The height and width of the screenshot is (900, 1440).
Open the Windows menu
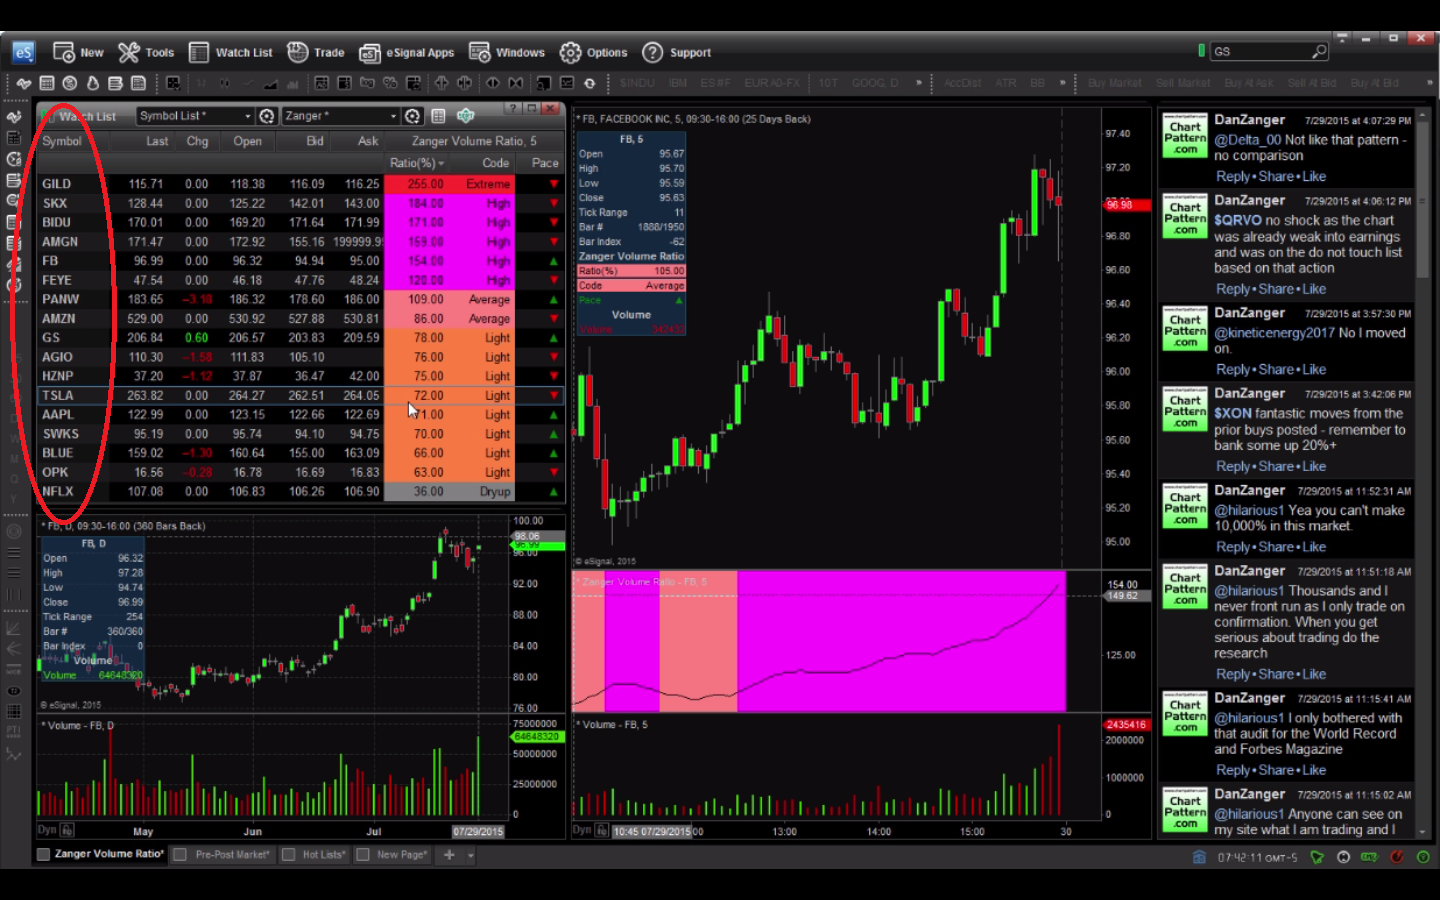[519, 52]
